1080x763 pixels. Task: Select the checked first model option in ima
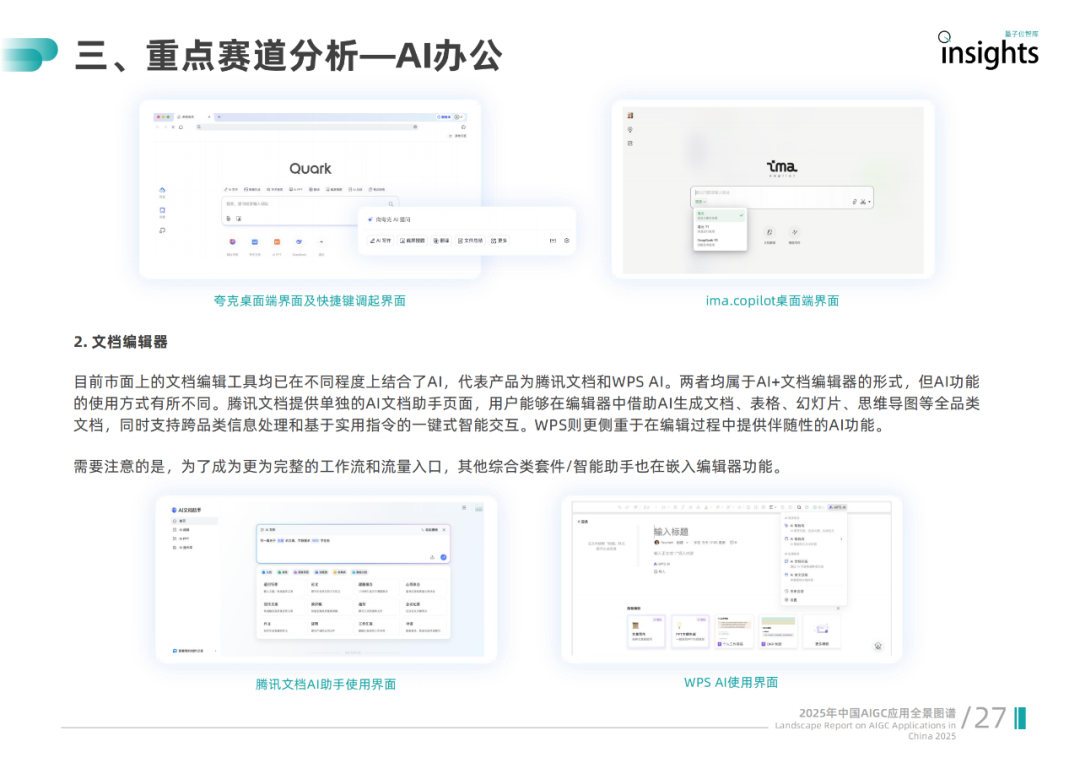point(720,216)
